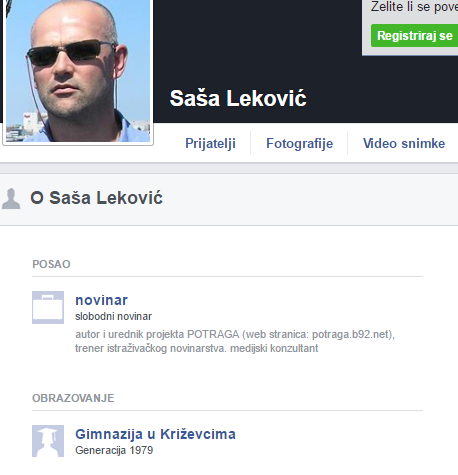Open the Gimnazija u Križevcima link
Image resolution: width=458 pixels, height=475 pixels.
(155, 434)
